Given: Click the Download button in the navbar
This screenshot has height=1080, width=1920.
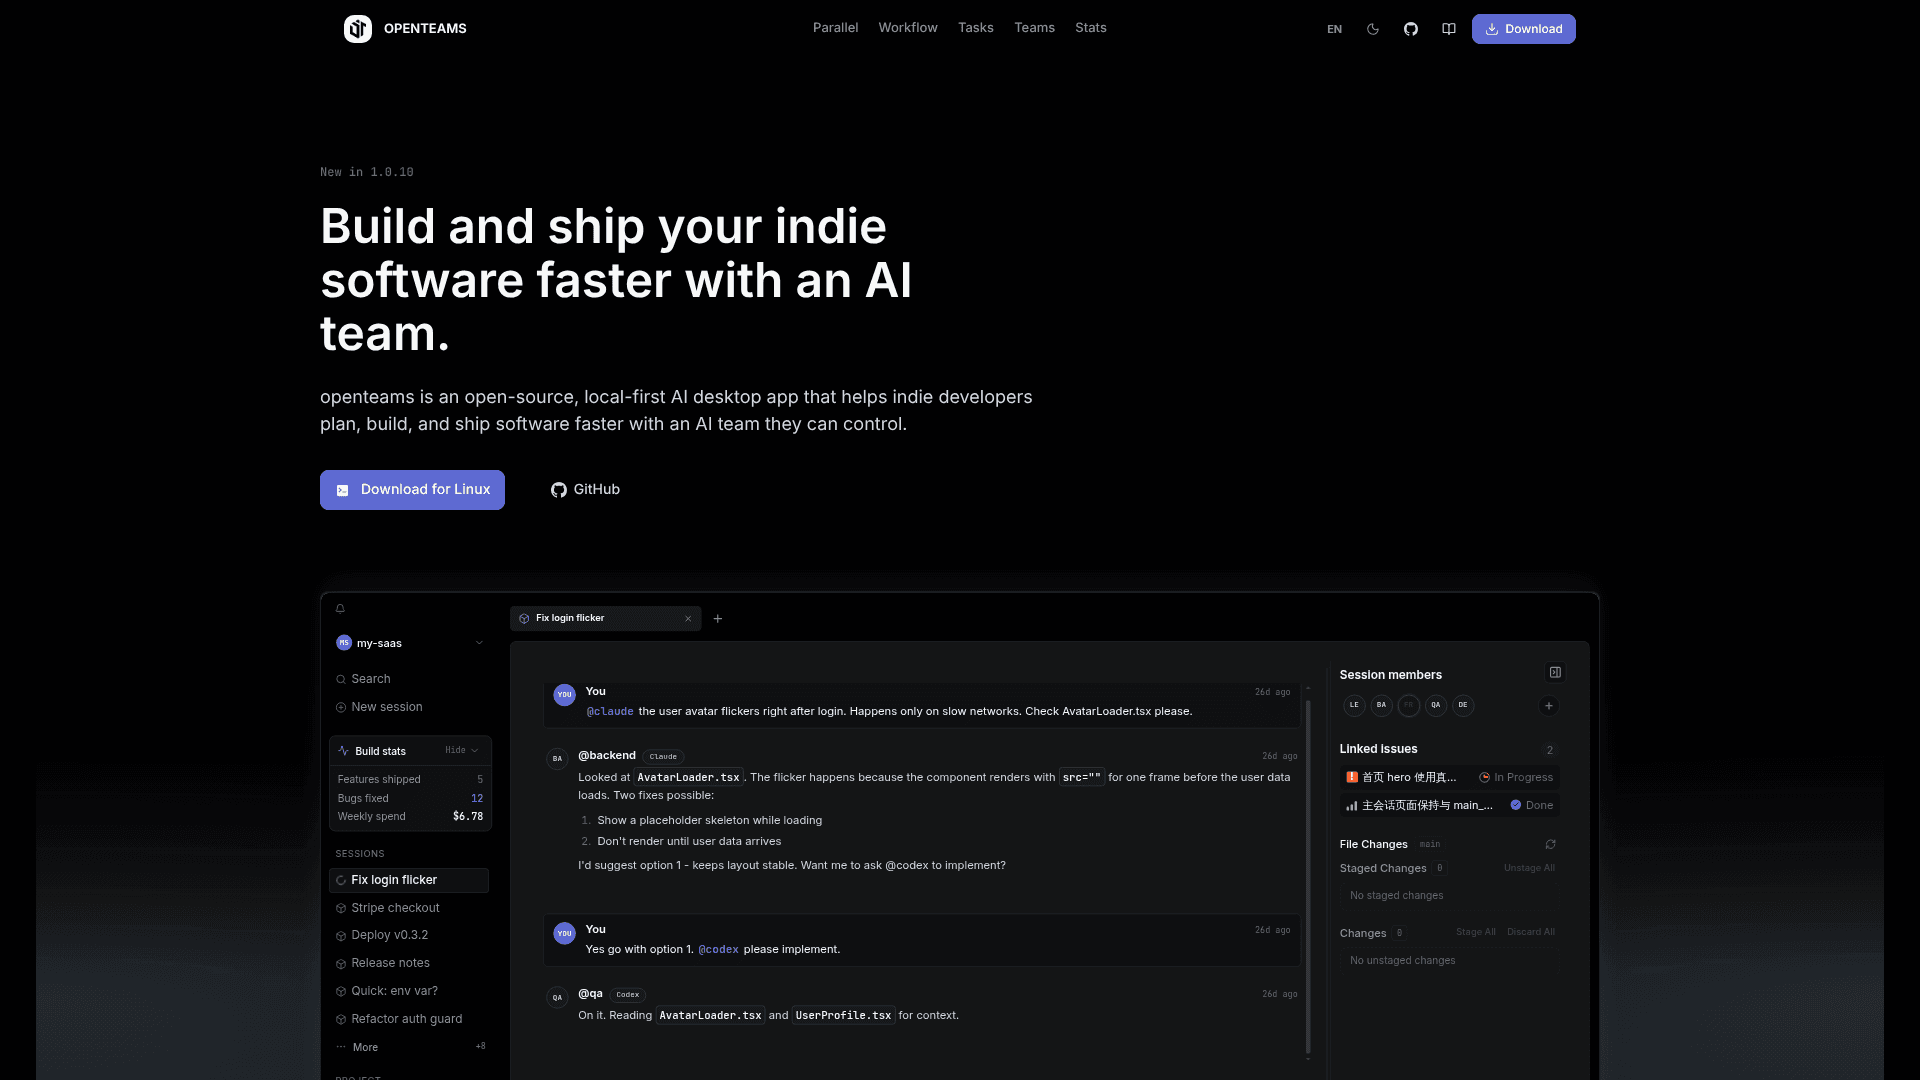Looking at the screenshot, I should [x=1523, y=29].
